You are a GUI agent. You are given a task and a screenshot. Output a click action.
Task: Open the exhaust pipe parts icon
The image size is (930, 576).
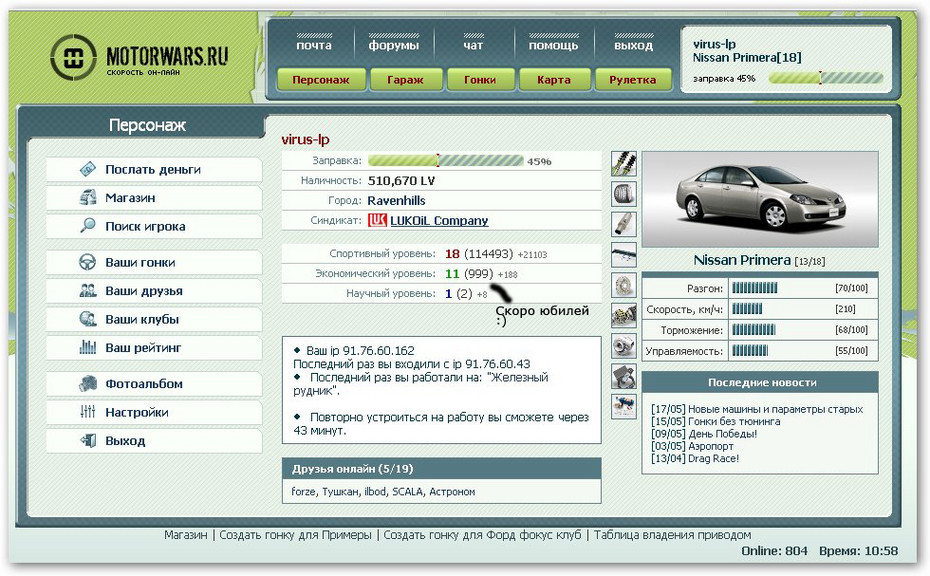(x=624, y=224)
